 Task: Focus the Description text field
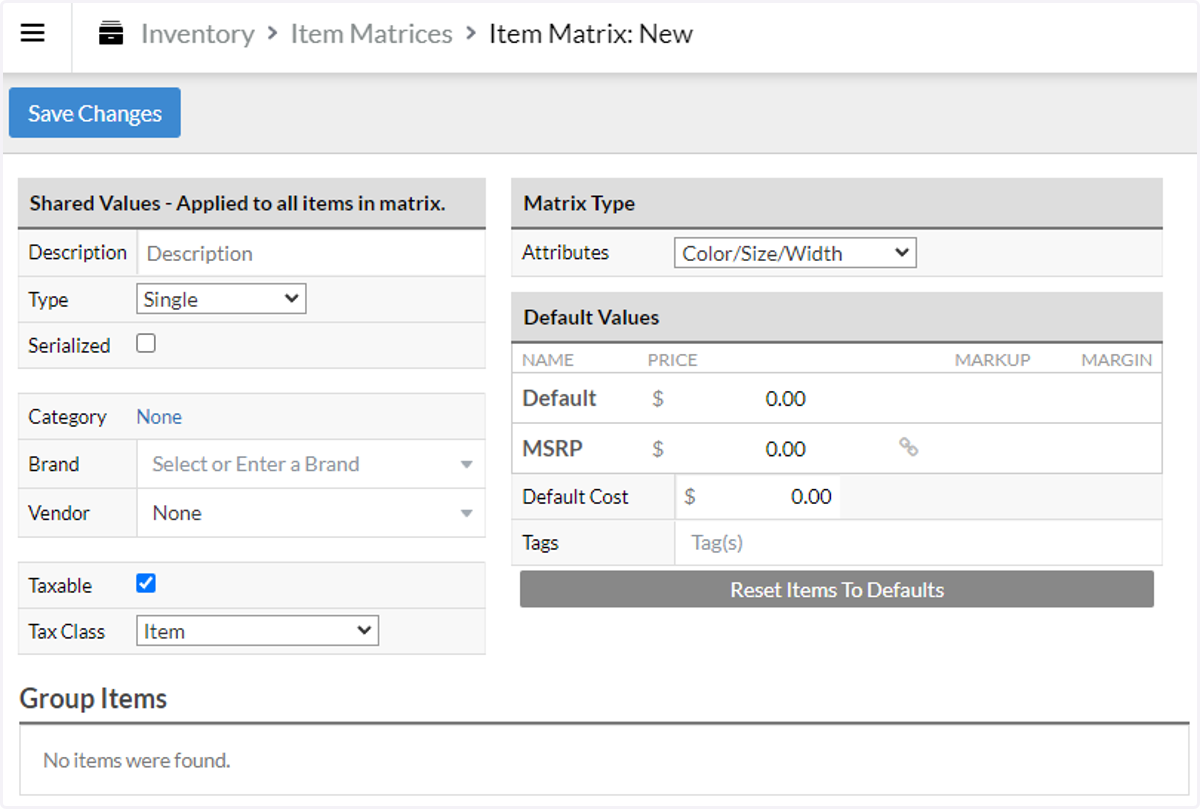(x=310, y=253)
